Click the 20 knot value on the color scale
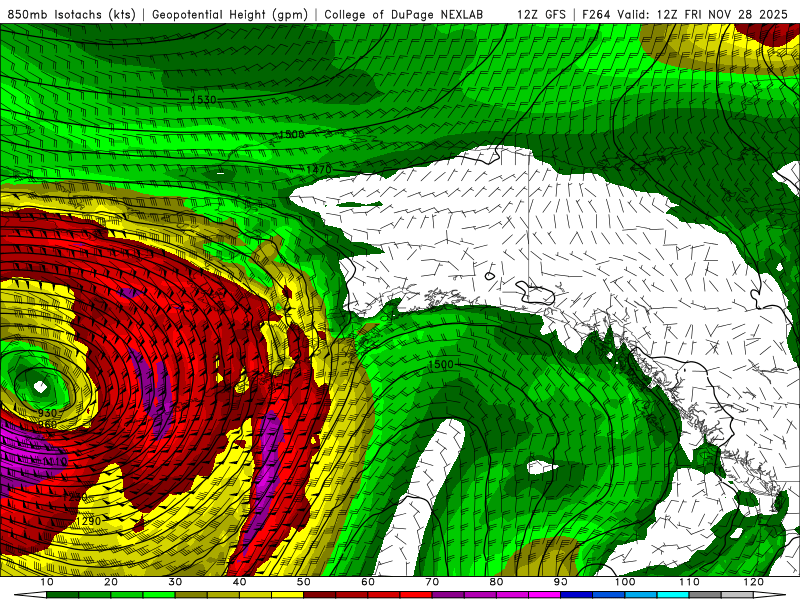 coord(111,582)
